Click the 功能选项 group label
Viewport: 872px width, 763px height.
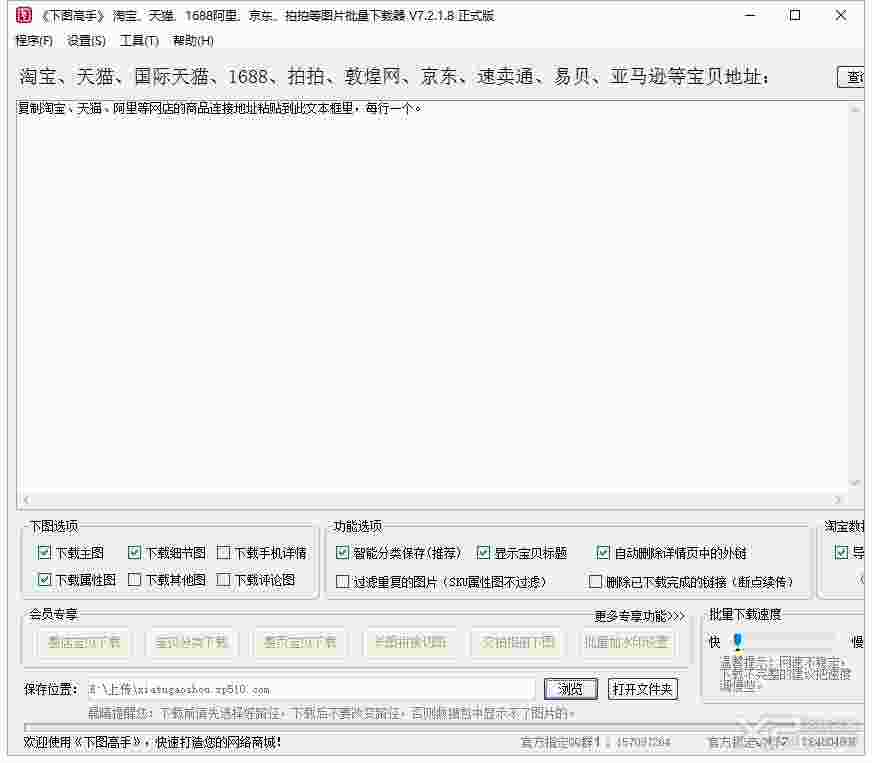pyautogui.click(x=358, y=526)
